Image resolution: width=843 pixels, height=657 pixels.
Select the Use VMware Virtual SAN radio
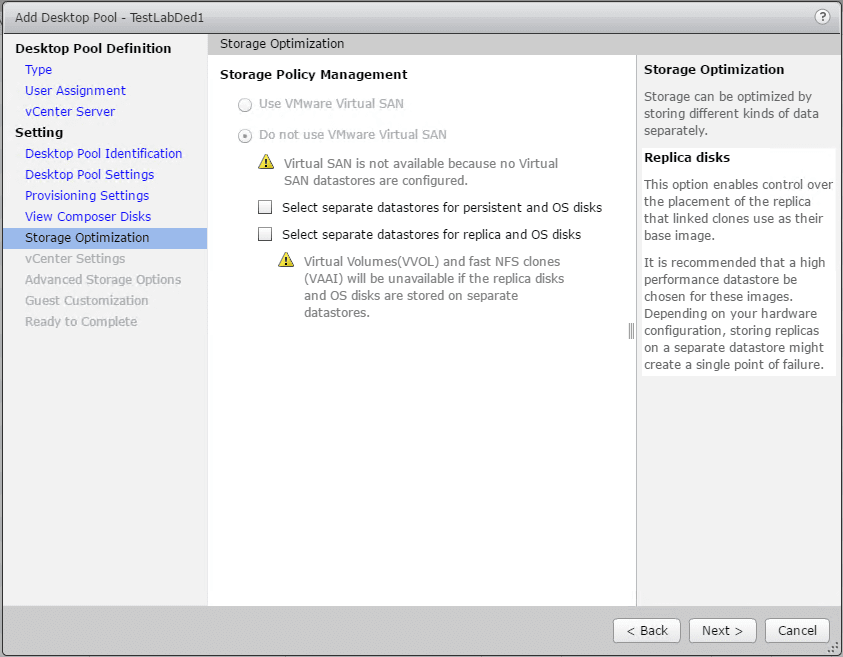pyautogui.click(x=245, y=104)
